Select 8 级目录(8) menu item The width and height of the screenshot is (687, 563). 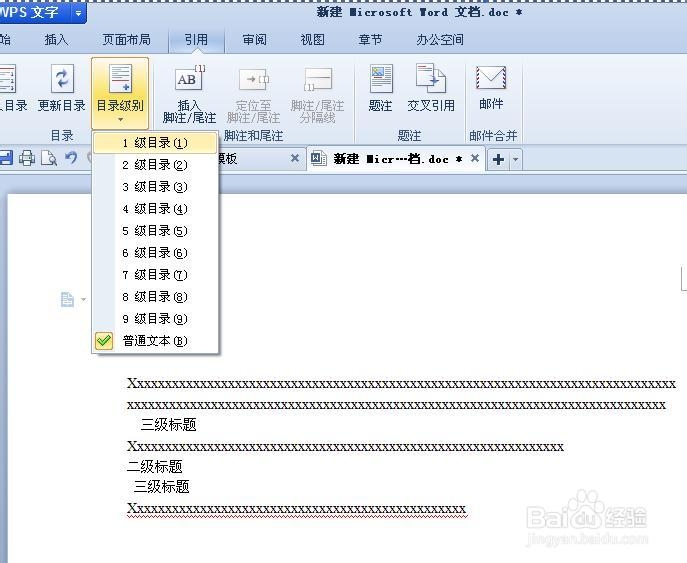tap(155, 297)
